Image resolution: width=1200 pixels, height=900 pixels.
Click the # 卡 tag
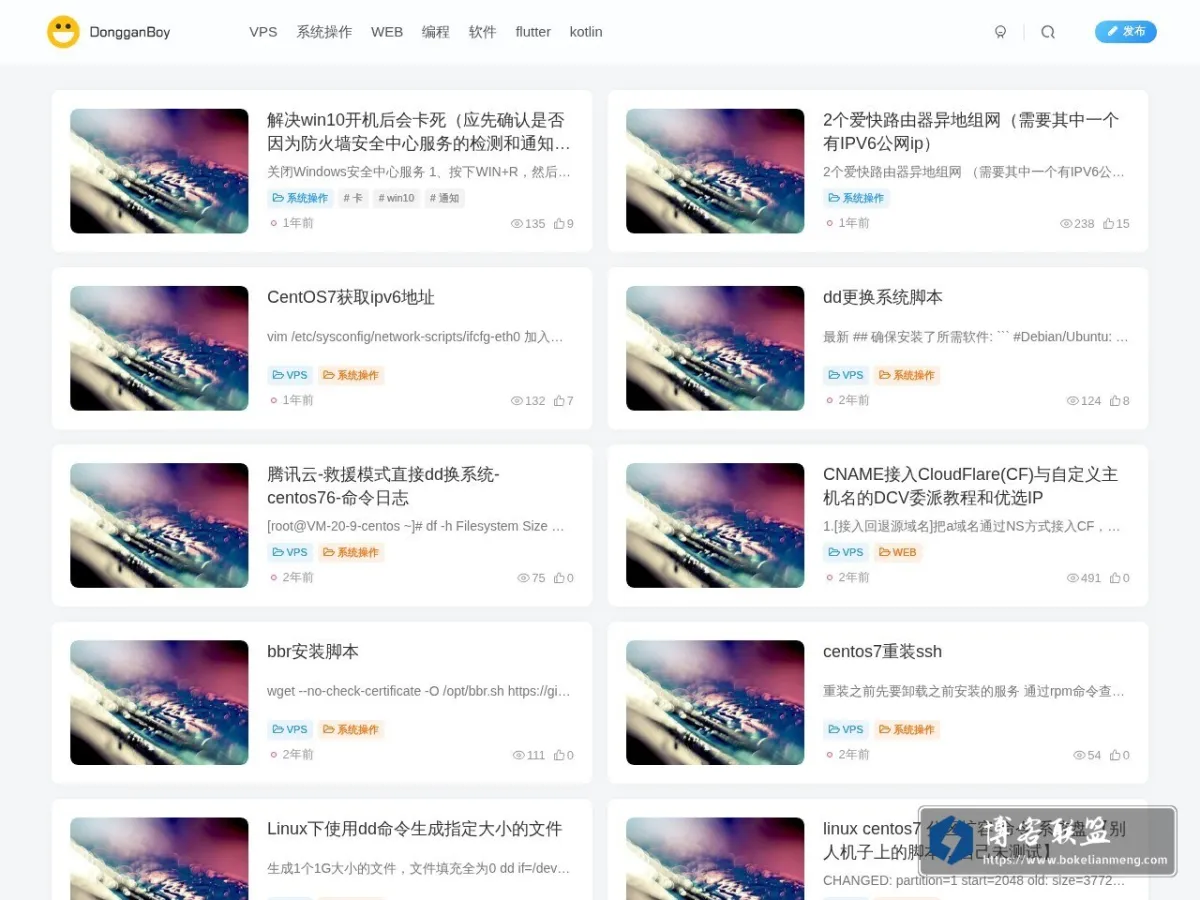353,198
